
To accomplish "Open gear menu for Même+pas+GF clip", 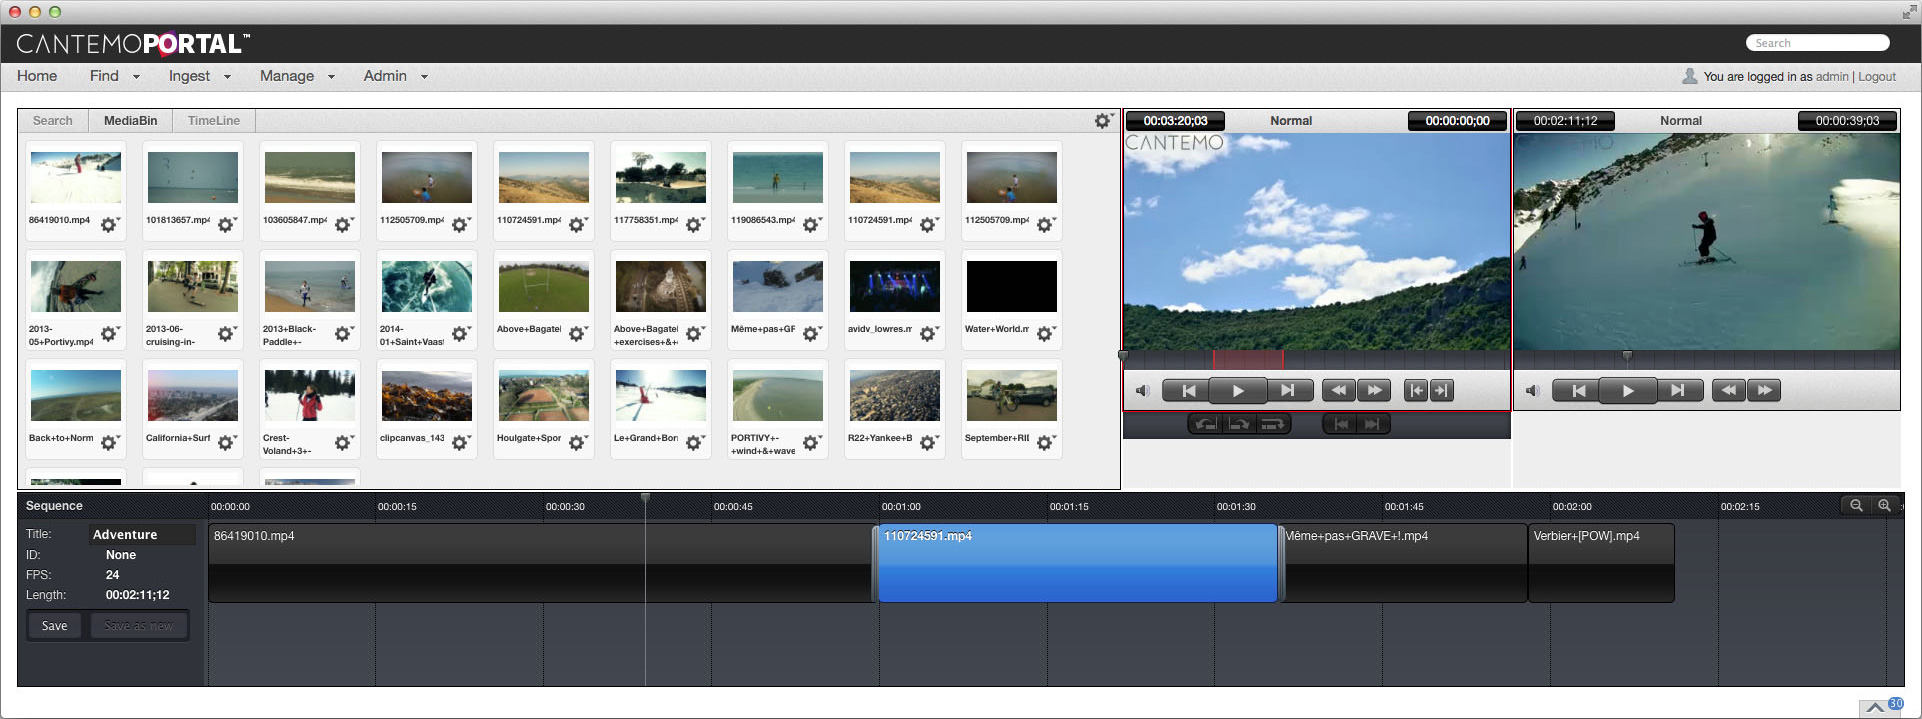I will (x=811, y=333).
